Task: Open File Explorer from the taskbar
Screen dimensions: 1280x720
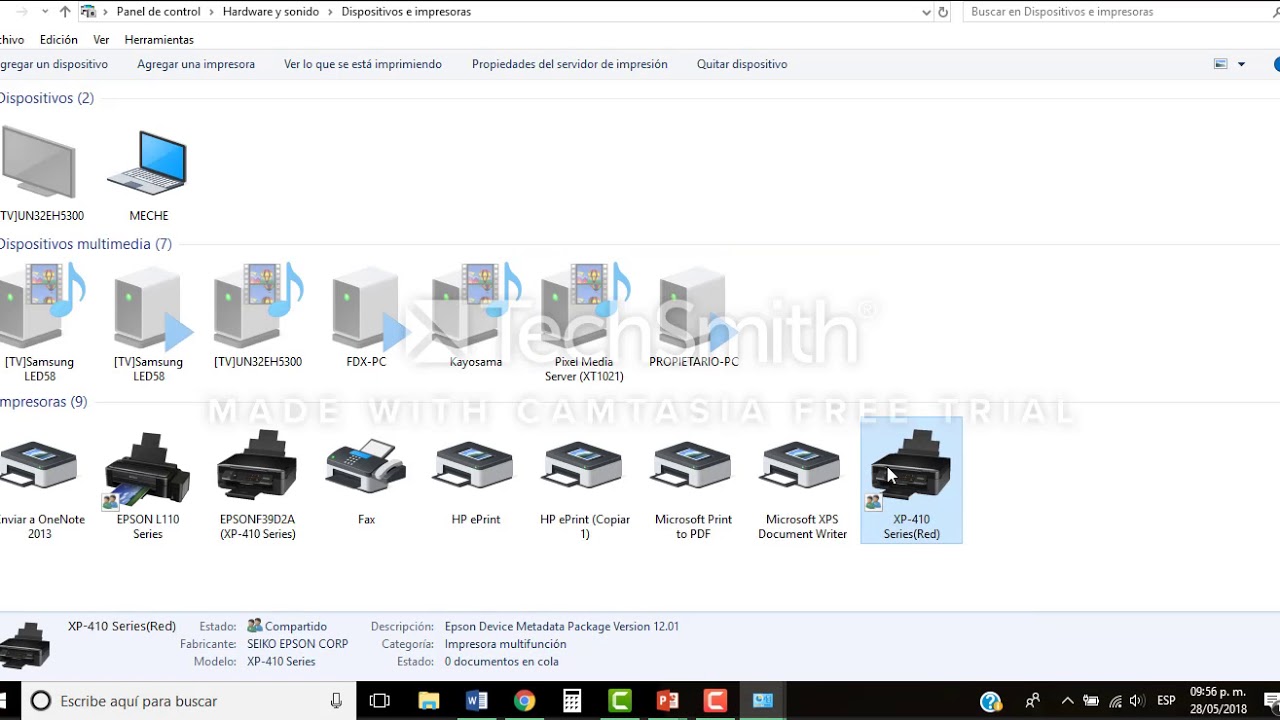Action: point(428,701)
